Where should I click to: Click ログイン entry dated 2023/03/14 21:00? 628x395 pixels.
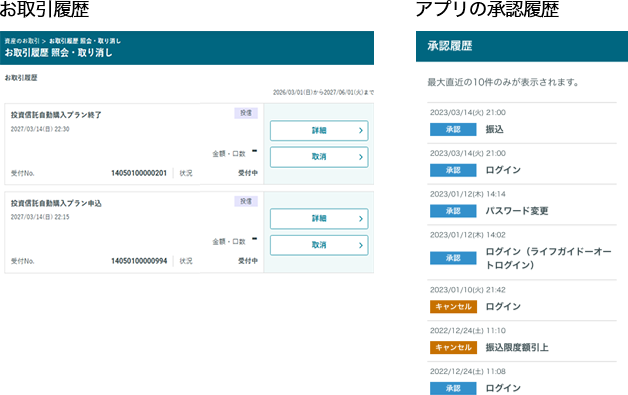pos(503,170)
